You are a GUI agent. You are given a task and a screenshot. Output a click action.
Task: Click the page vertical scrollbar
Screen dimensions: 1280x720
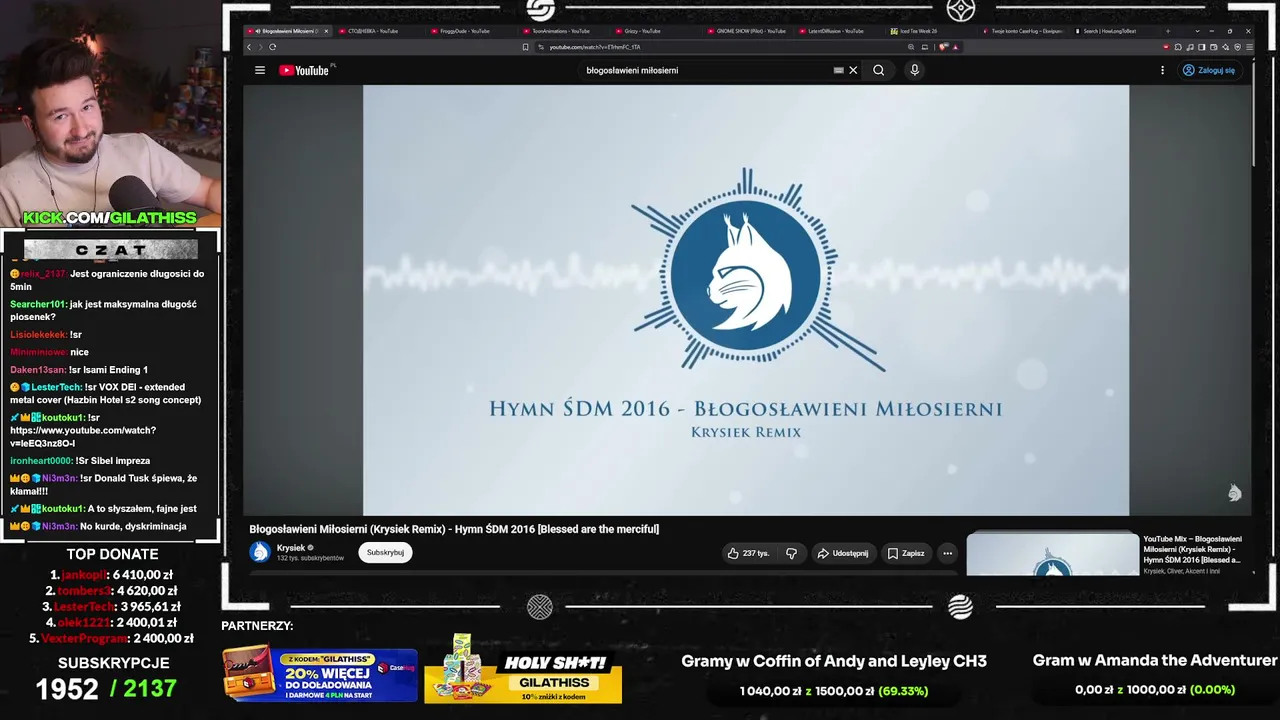point(1254,115)
